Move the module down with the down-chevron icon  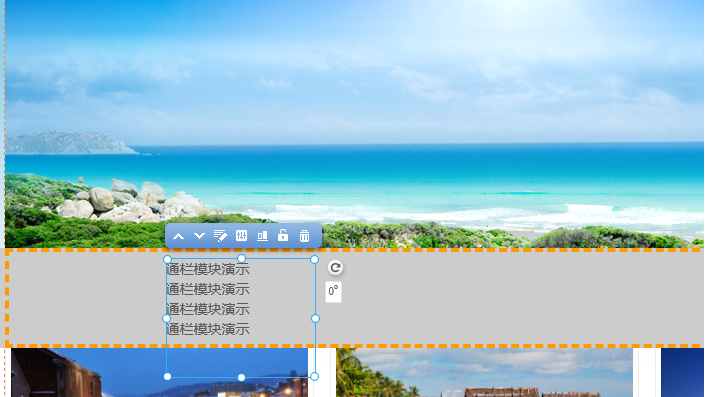click(x=199, y=236)
